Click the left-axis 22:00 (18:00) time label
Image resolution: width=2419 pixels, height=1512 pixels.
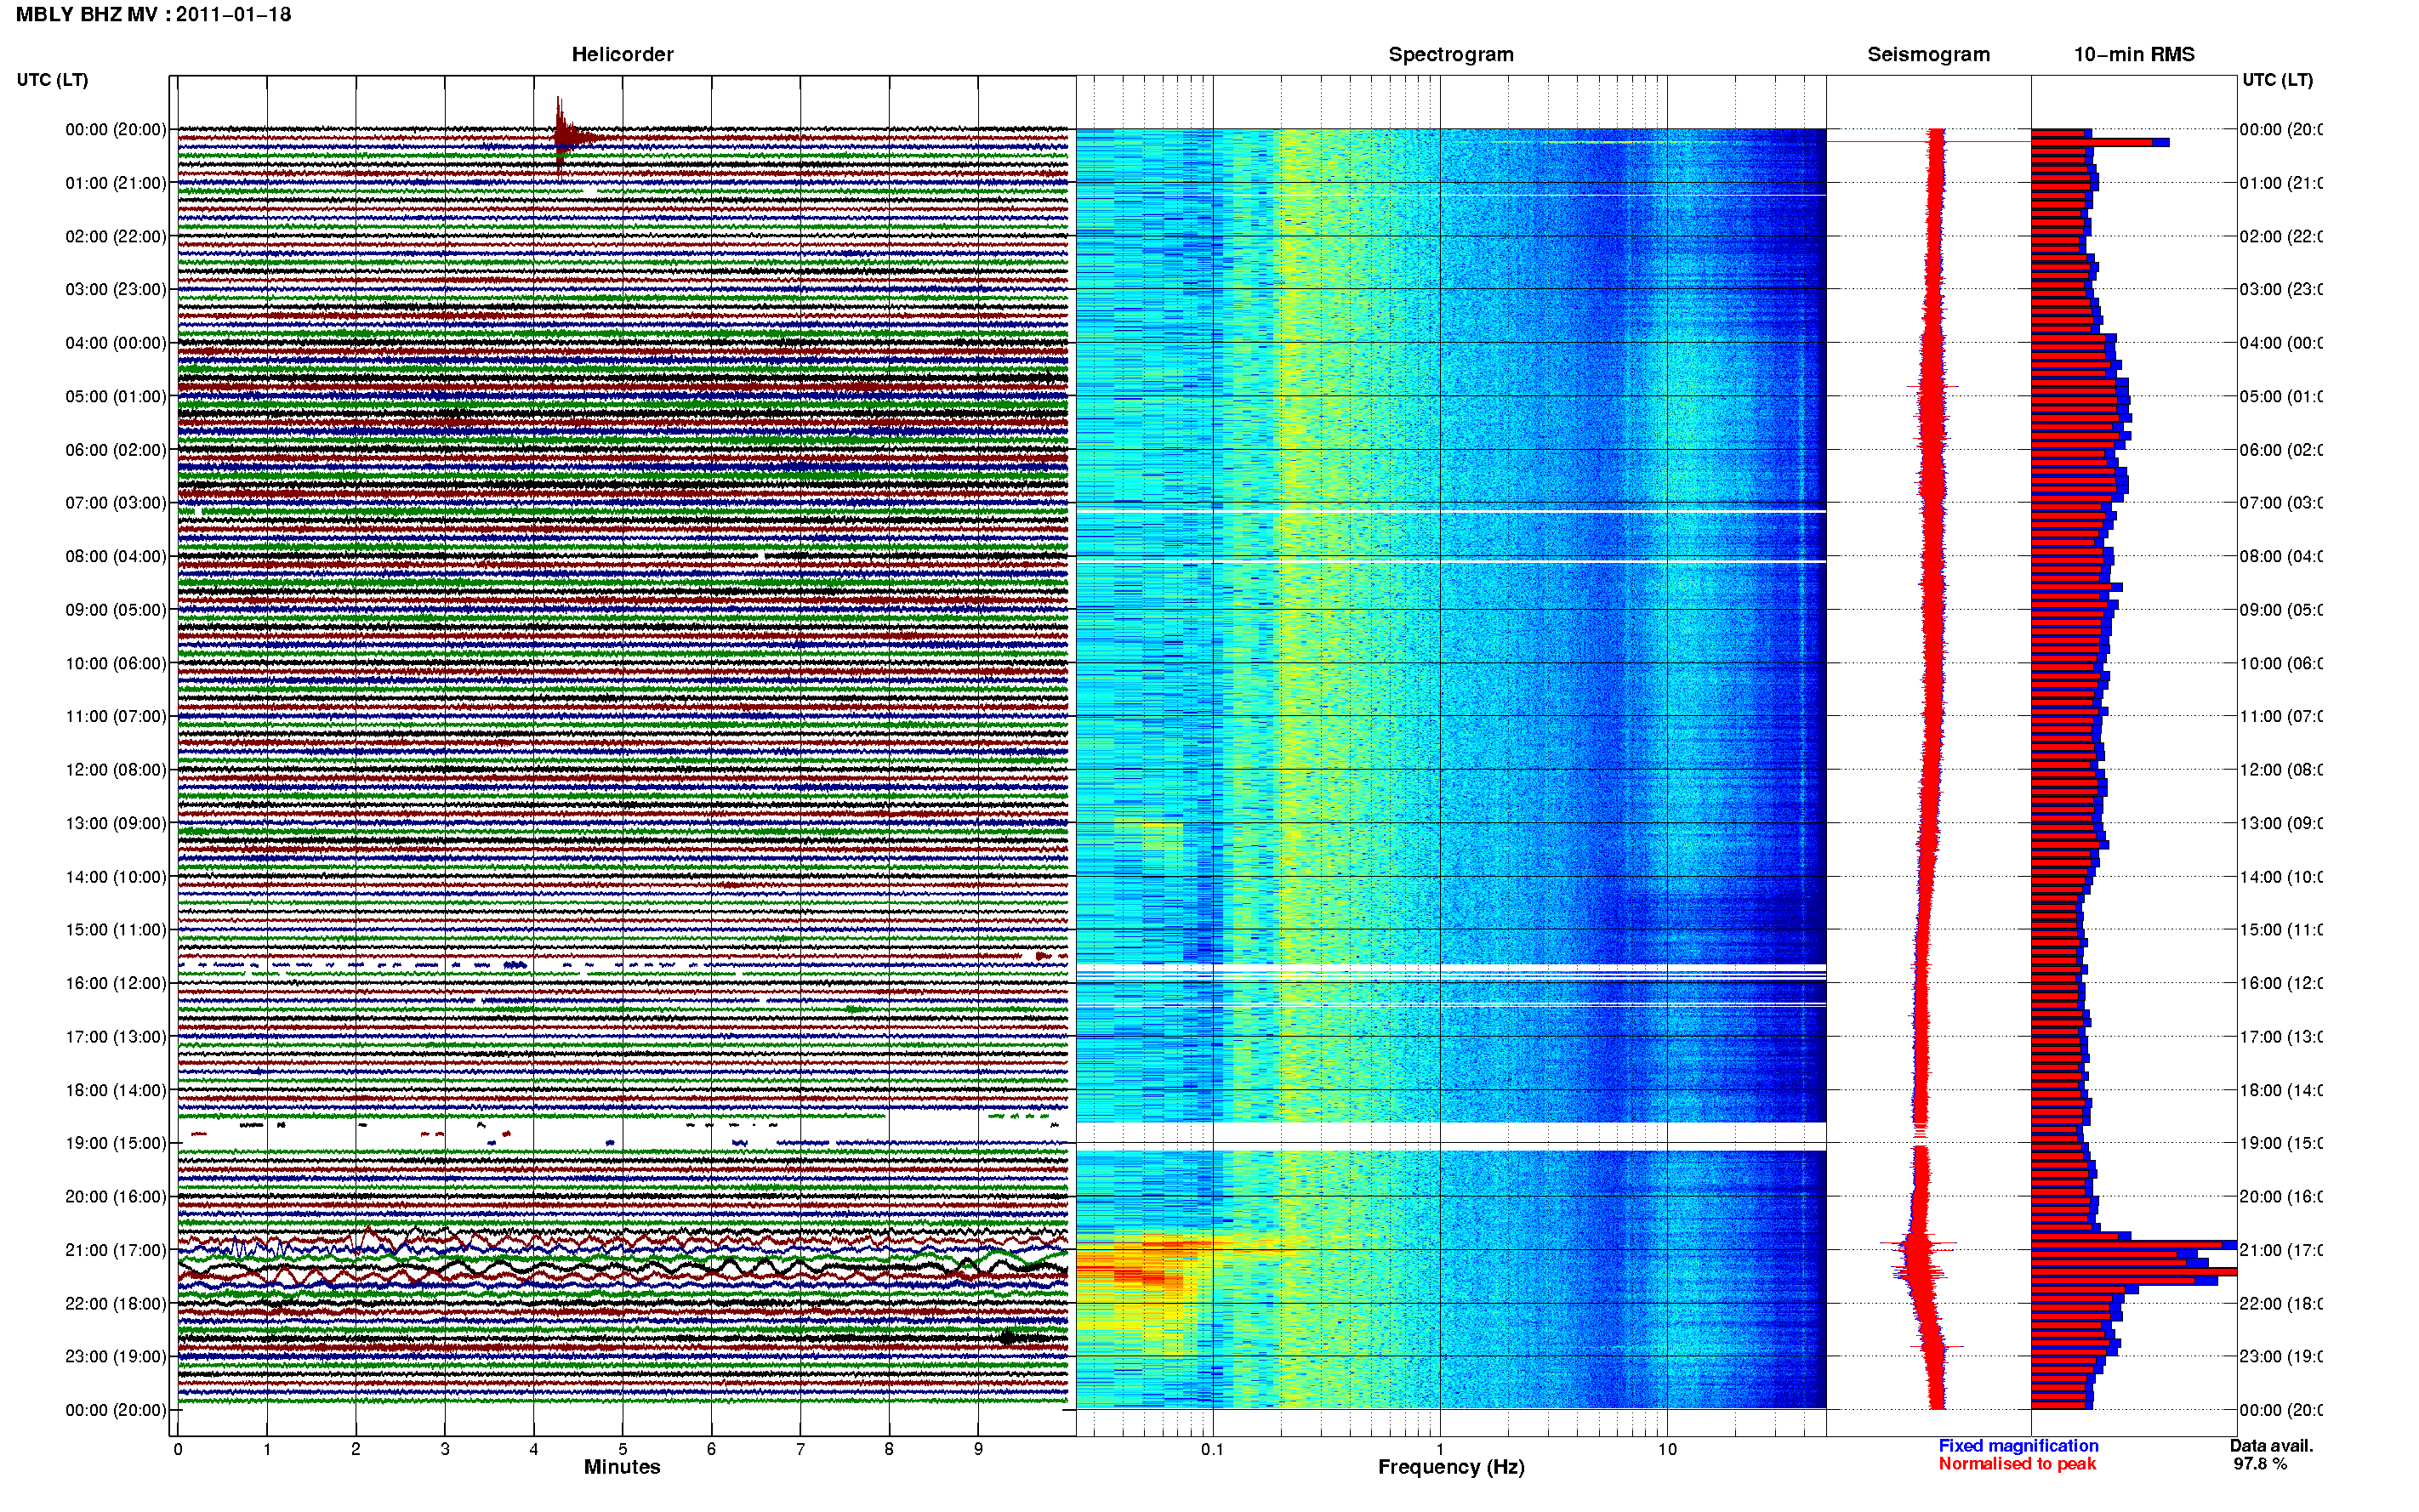[x=116, y=1304]
